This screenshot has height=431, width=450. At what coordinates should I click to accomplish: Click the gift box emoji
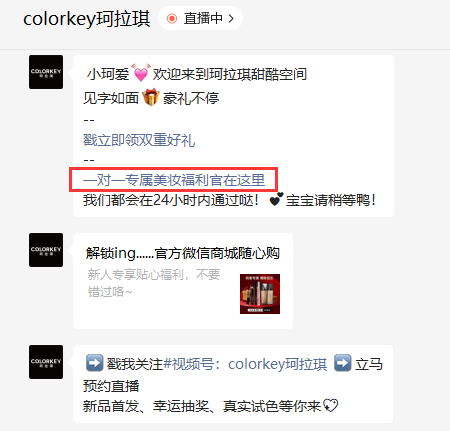click(151, 97)
